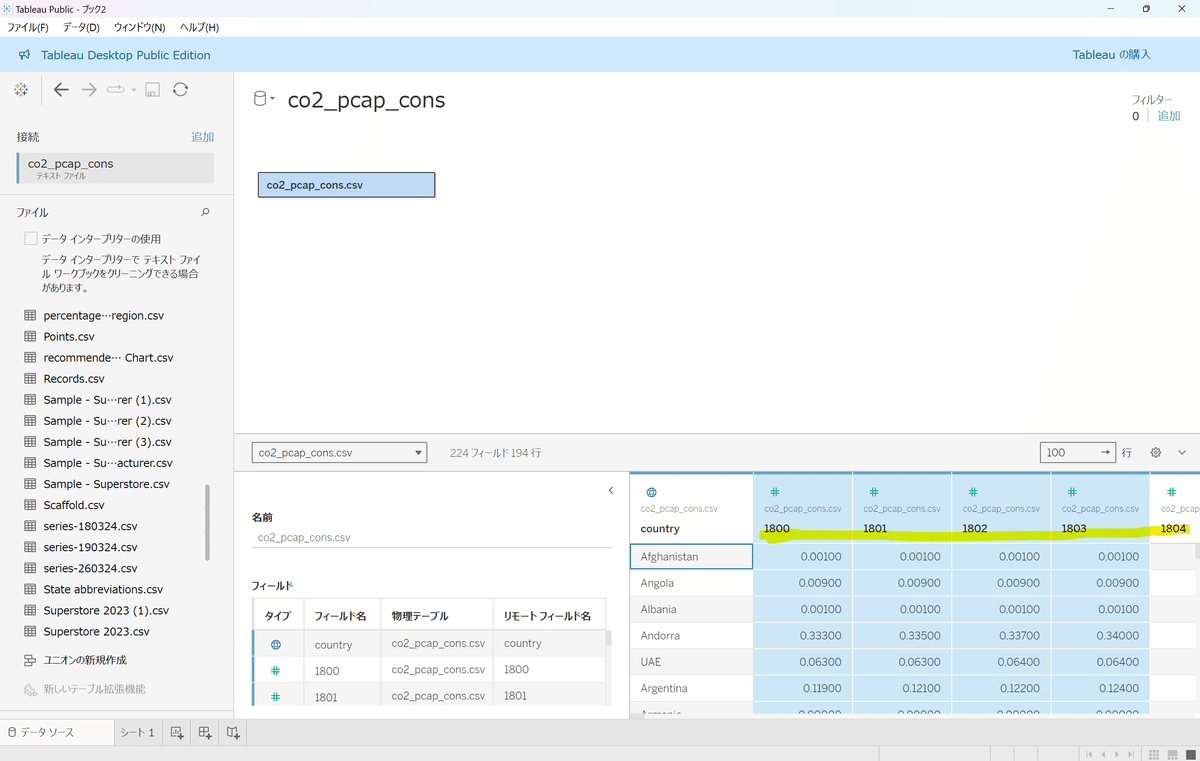Select the co2_pcap_cons connection in sidebar
This screenshot has height=761, width=1200.
(115, 168)
